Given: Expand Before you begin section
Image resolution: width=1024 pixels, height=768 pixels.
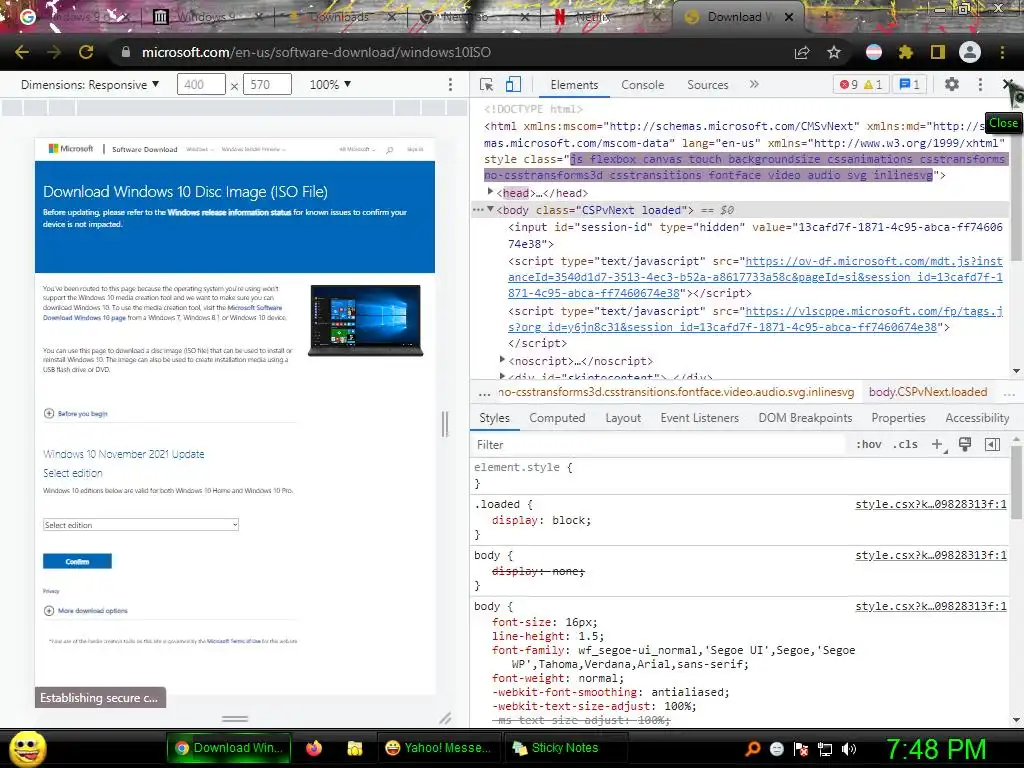Looking at the screenshot, I should tap(75, 413).
